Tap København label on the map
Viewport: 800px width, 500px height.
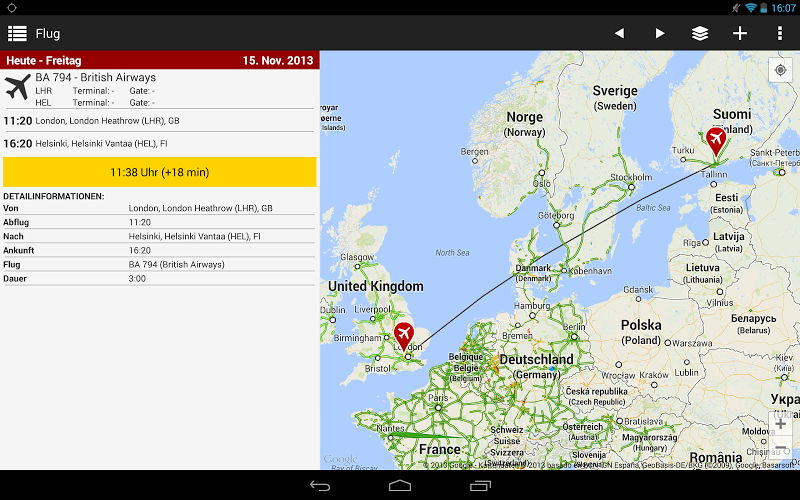click(x=590, y=271)
